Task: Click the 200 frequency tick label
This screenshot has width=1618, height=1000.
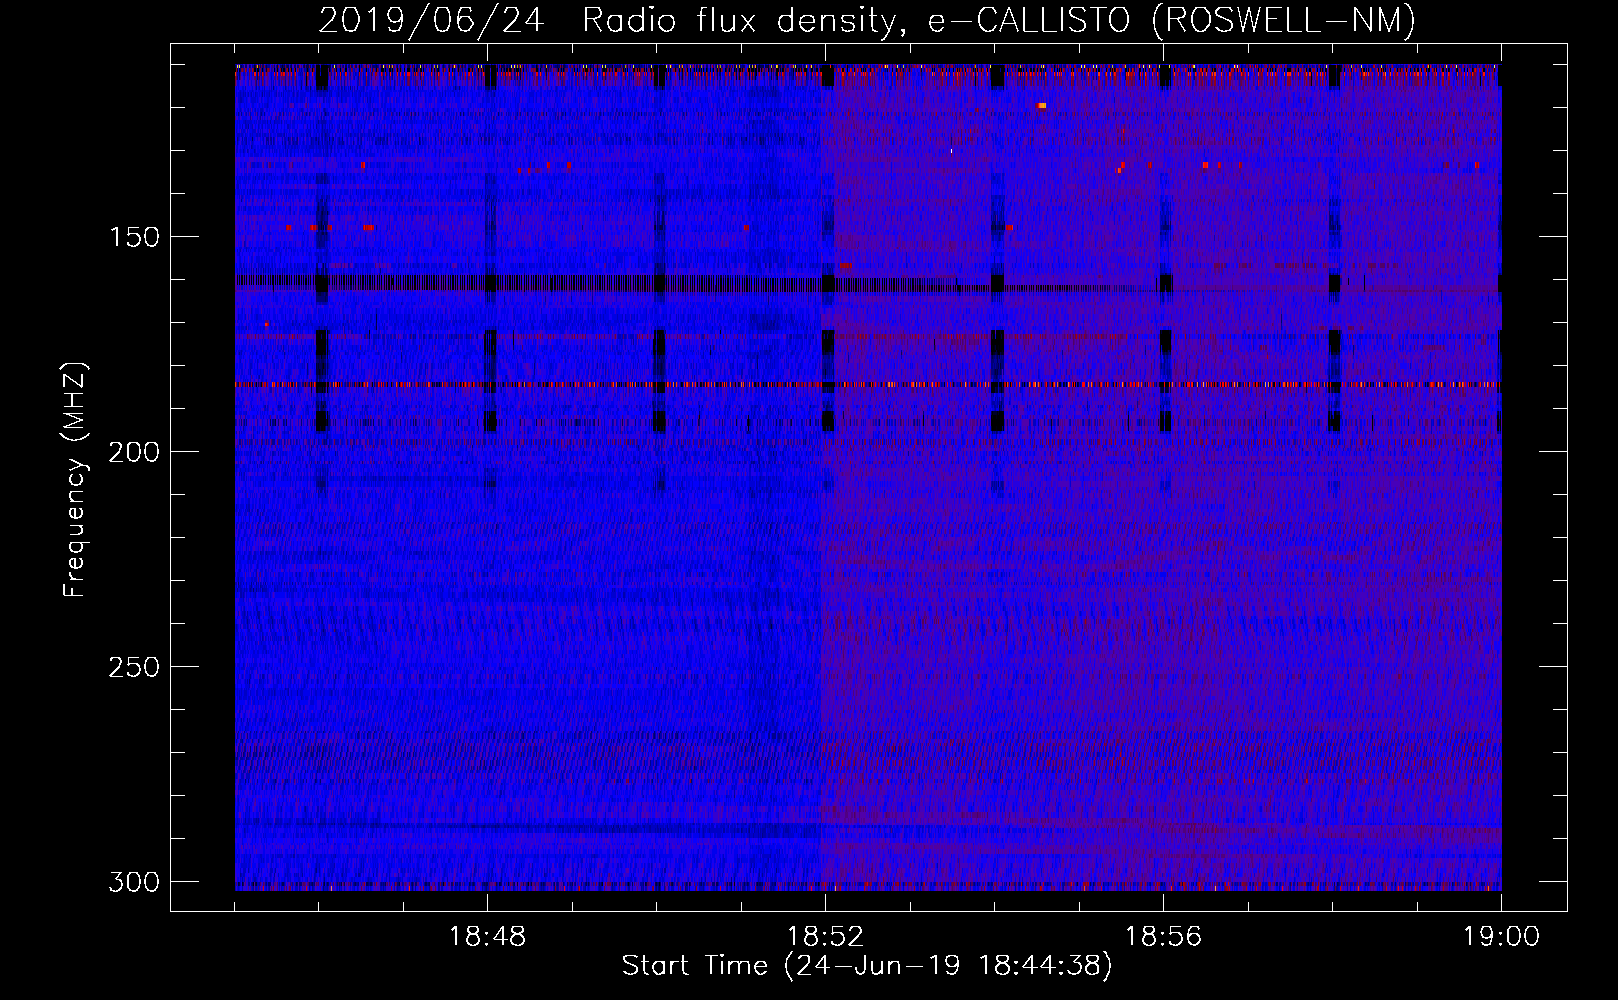Action: [133, 452]
